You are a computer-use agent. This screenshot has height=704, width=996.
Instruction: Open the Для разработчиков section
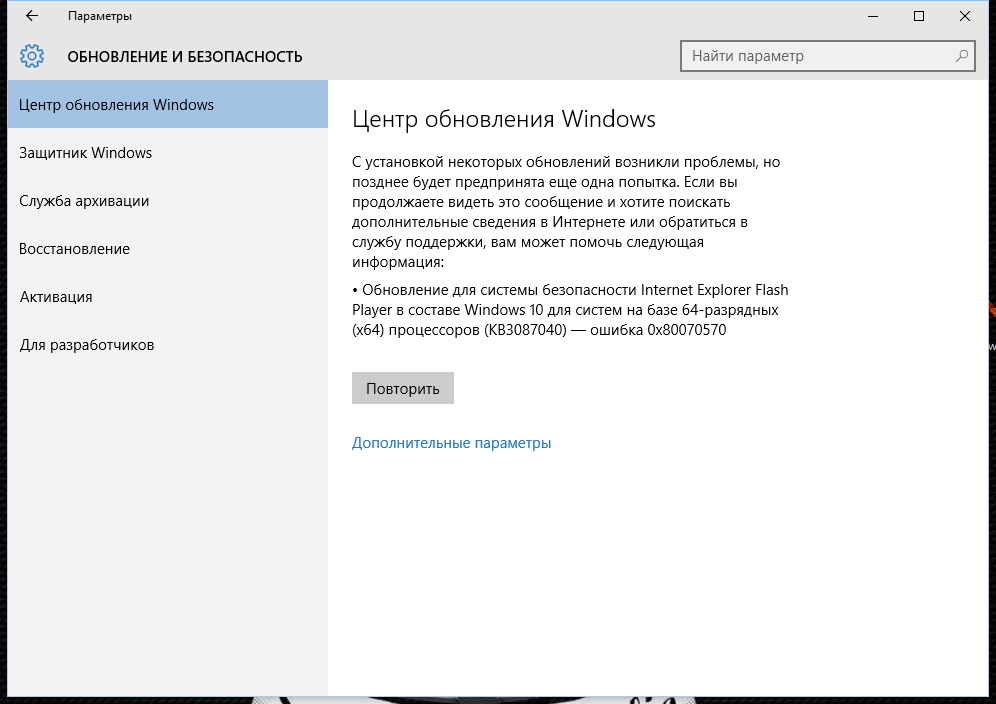click(86, 345)
